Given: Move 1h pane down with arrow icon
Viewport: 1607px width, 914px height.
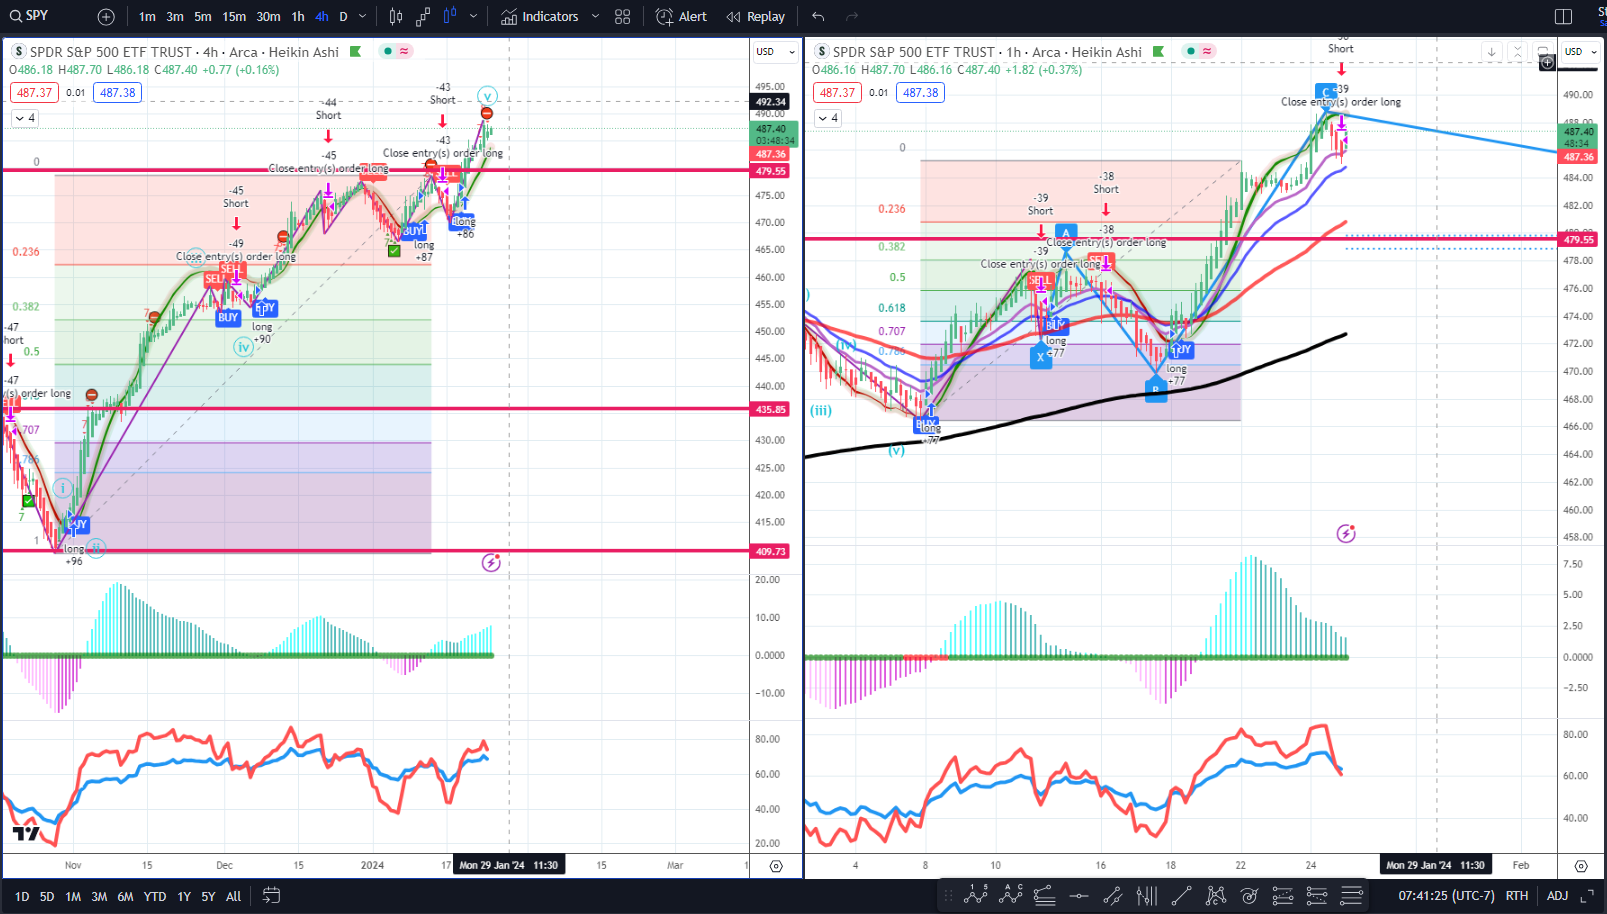Looking at the screenshot, I should [x=1492, y=52].
